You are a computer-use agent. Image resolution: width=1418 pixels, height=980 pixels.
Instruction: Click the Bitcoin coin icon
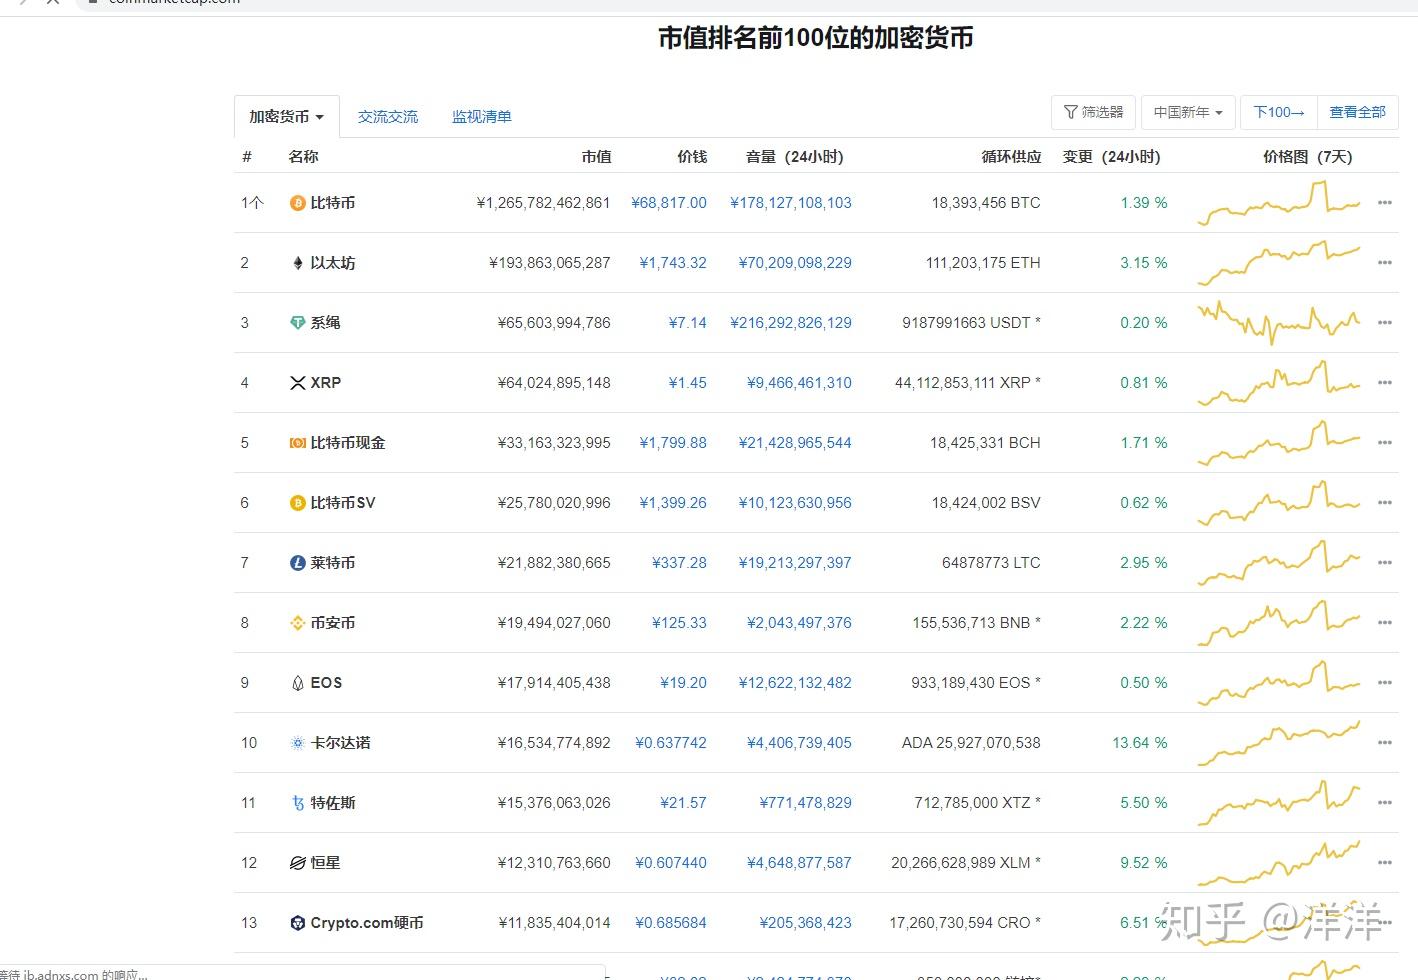click(x=297, y=203)
